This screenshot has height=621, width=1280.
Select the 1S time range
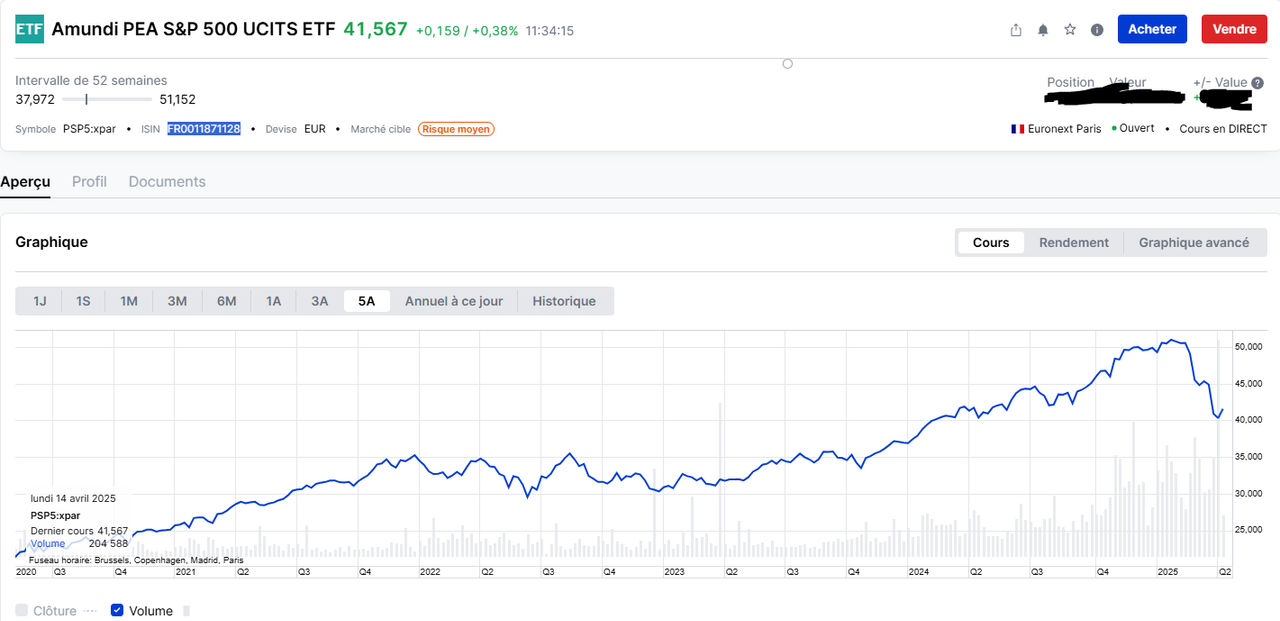(x=84, y=301)
